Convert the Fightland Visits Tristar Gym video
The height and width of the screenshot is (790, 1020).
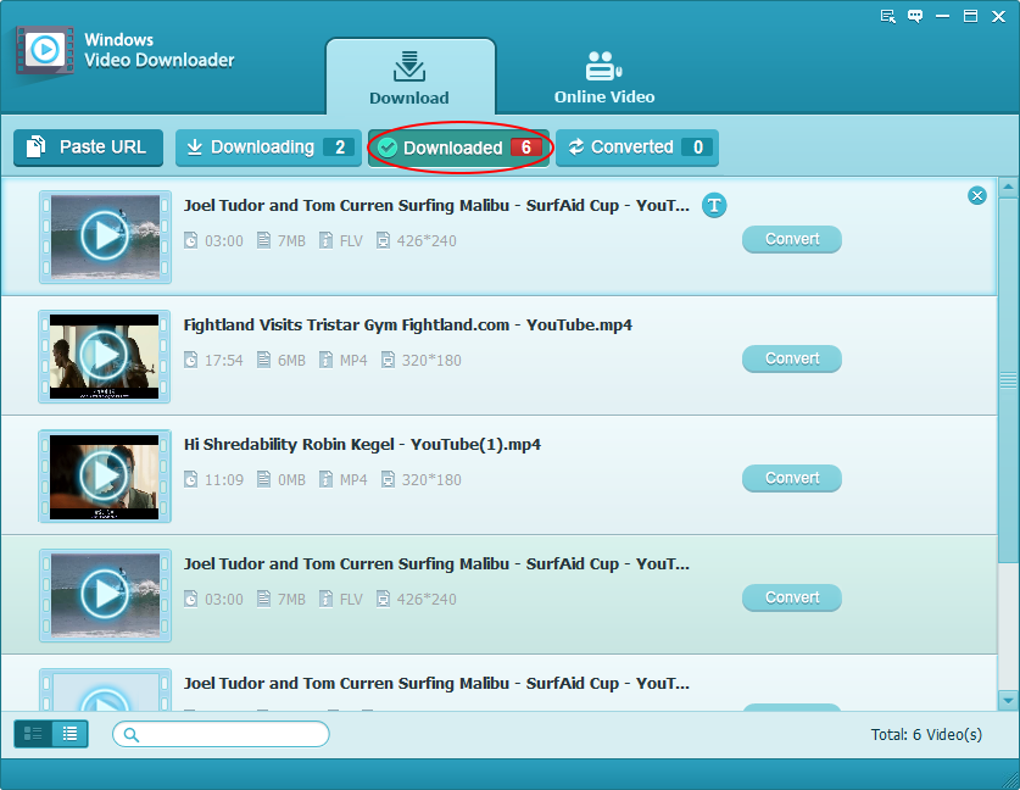(x=792, y=359)
